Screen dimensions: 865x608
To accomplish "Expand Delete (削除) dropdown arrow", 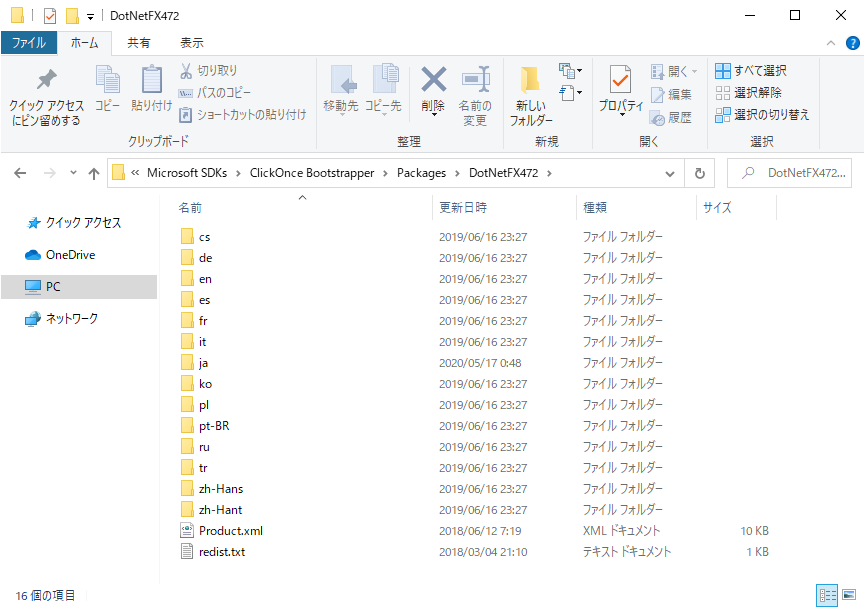I will pyautogui.click(x=434, y=114).
